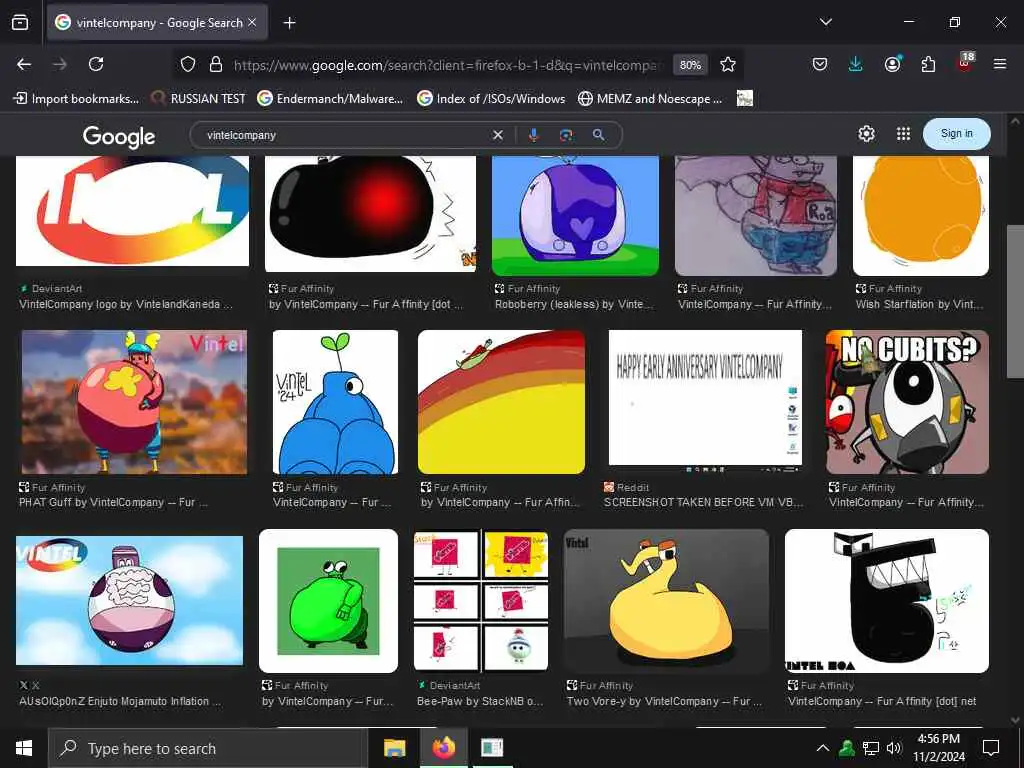Open the Endermanch/Malware bookmark
This screenshot has width=1024, height=768.
pyautogui.click(x=330, y=99)
